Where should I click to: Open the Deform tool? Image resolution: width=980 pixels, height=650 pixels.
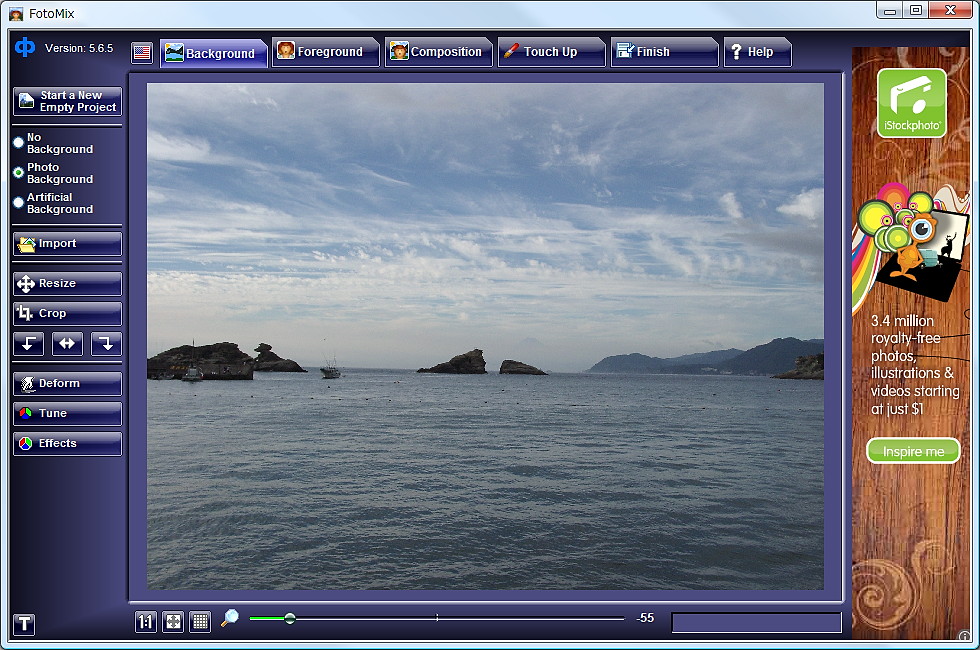click(x=68, y=384)
